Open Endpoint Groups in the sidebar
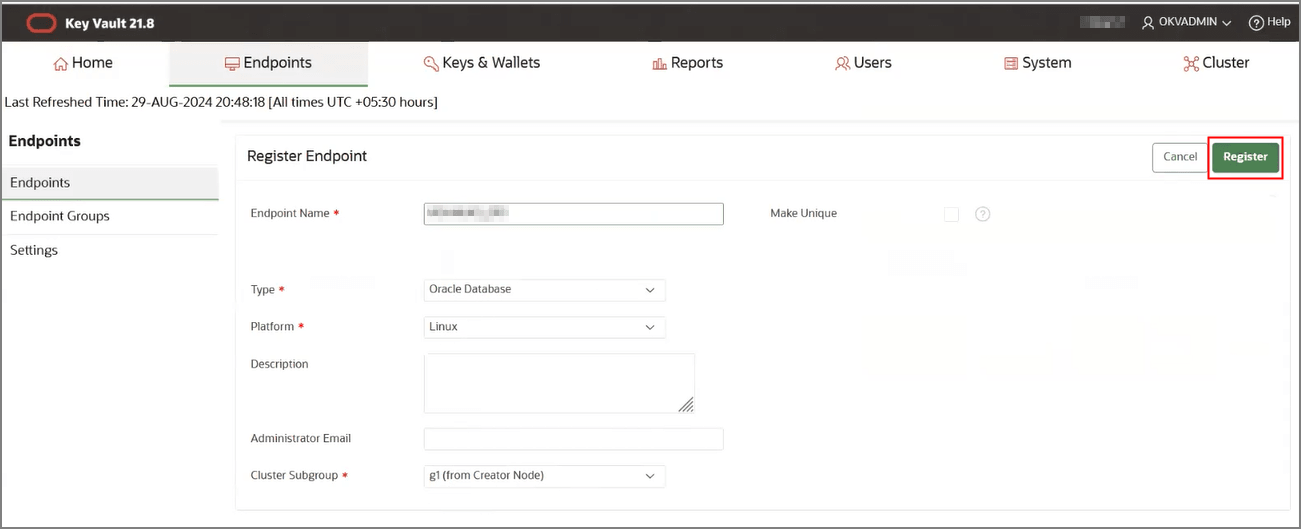 tap(110, 216)
